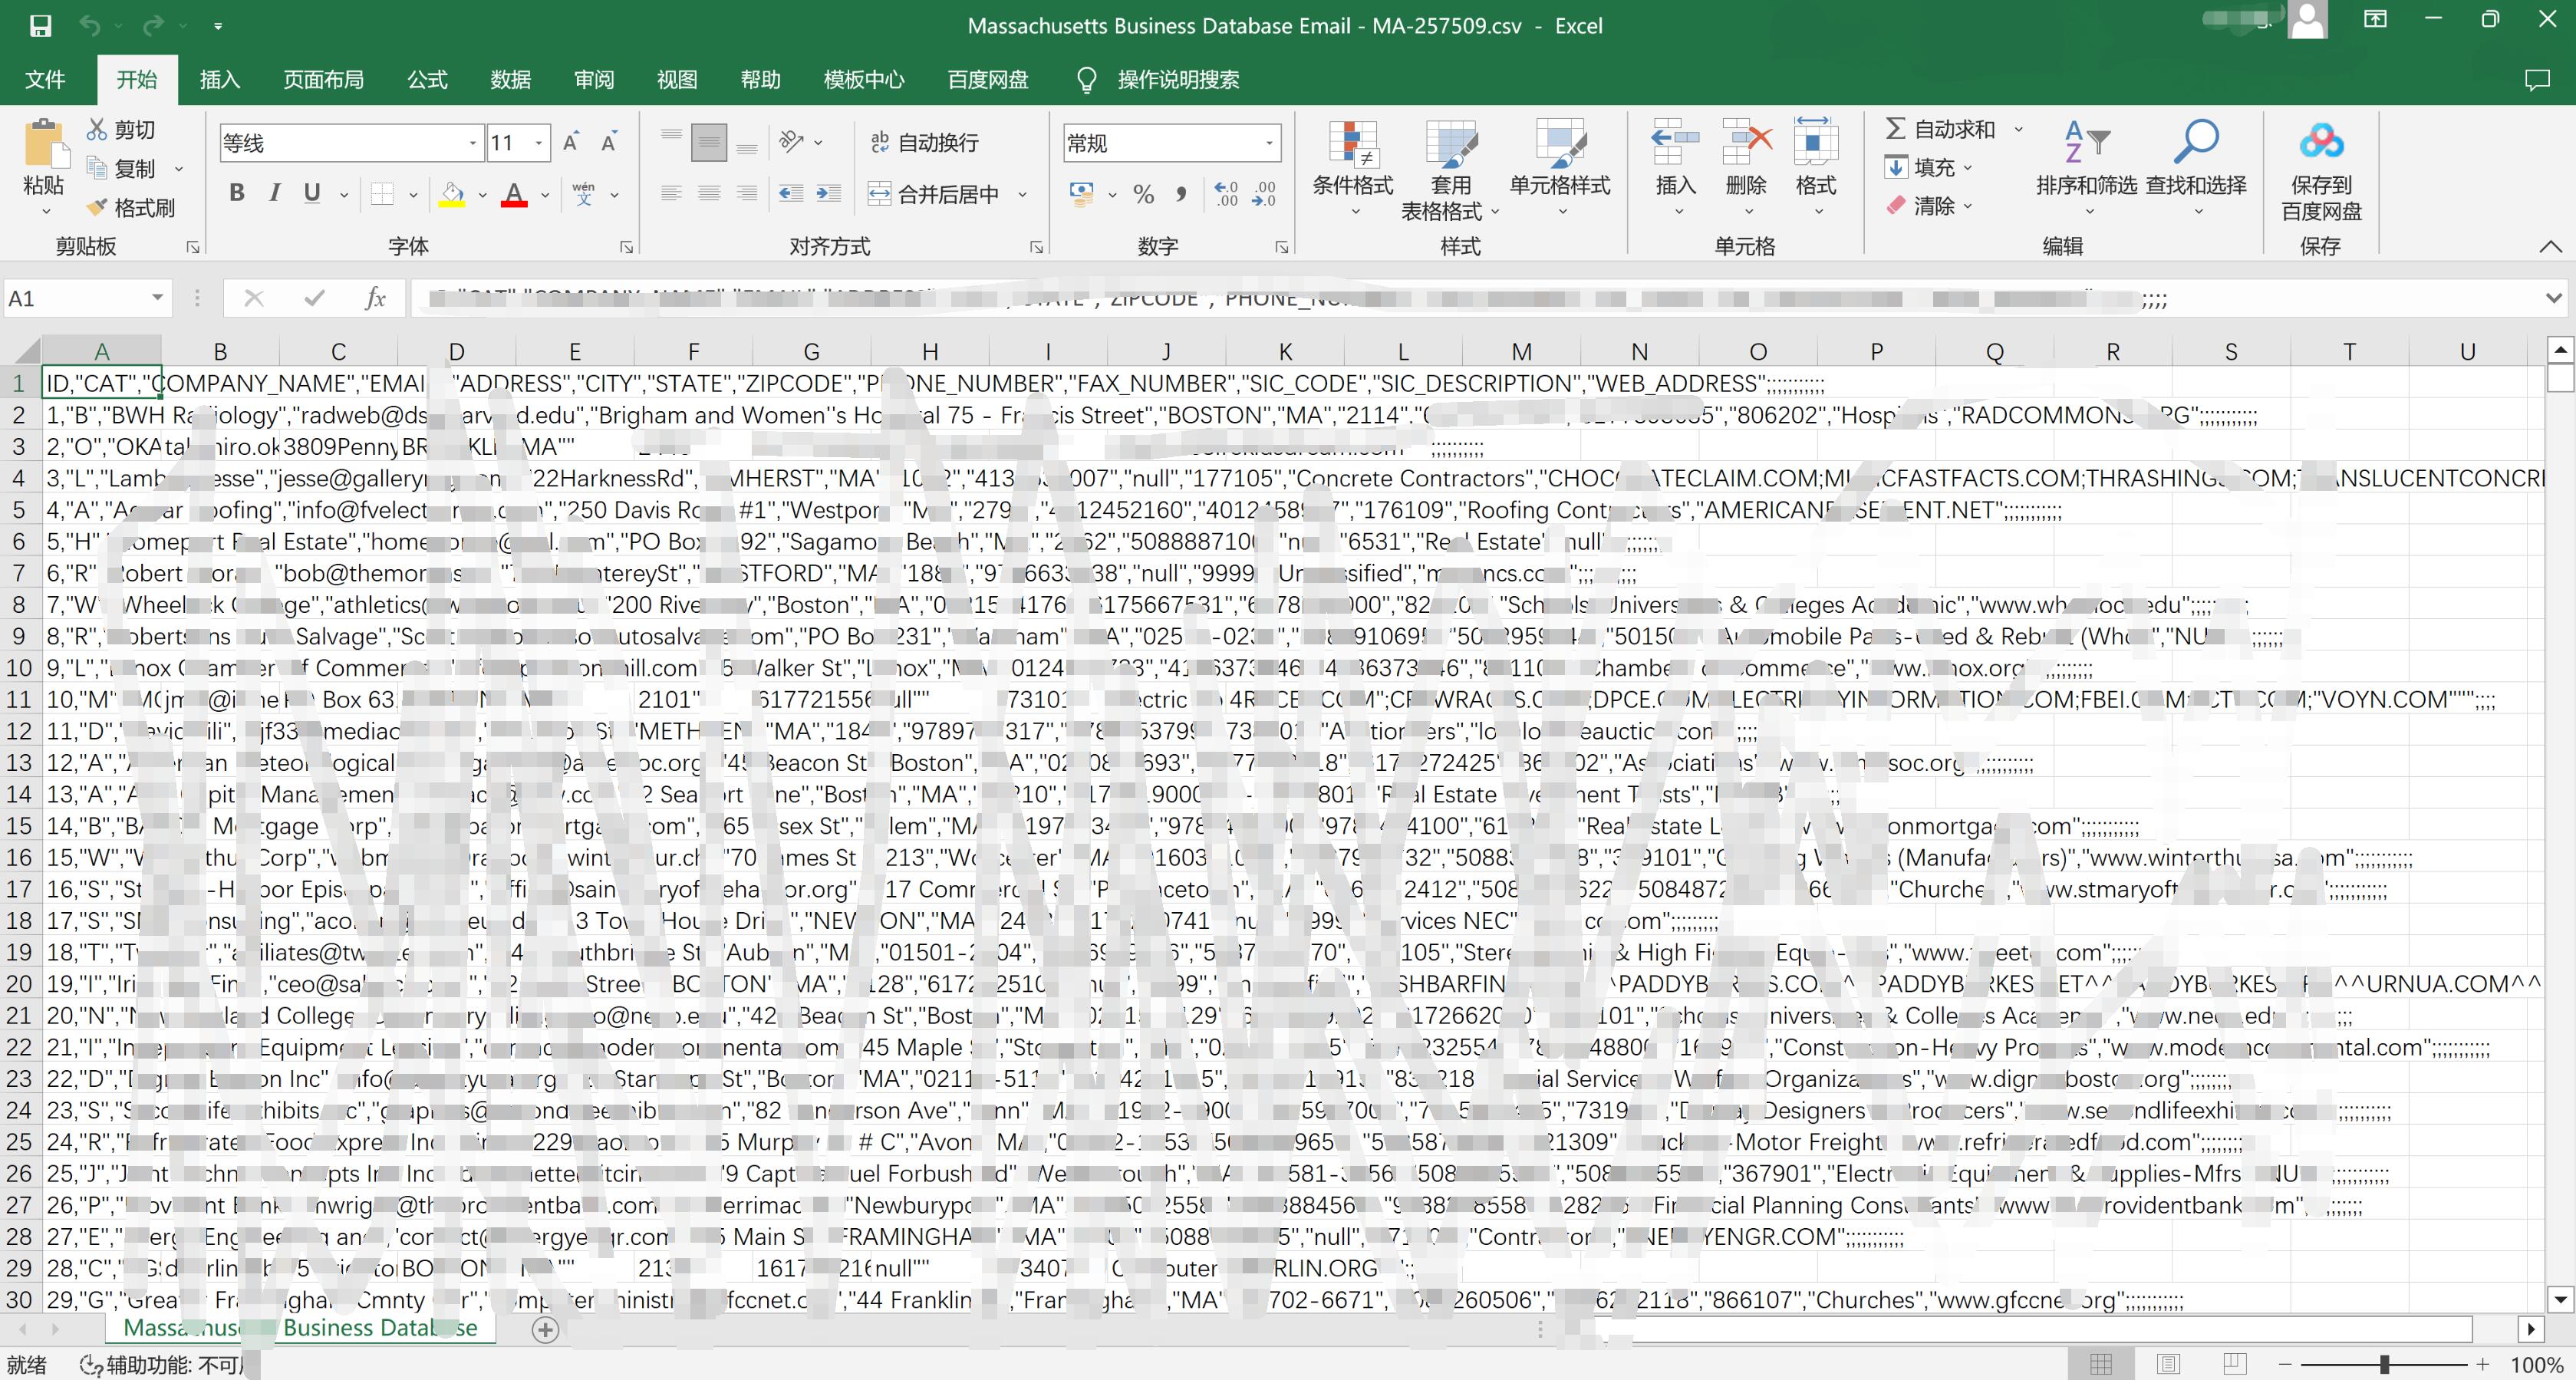
Task: Click the 粘贴 paste clipboard icon
Action: pyautogui.click(x=44, y=143)
